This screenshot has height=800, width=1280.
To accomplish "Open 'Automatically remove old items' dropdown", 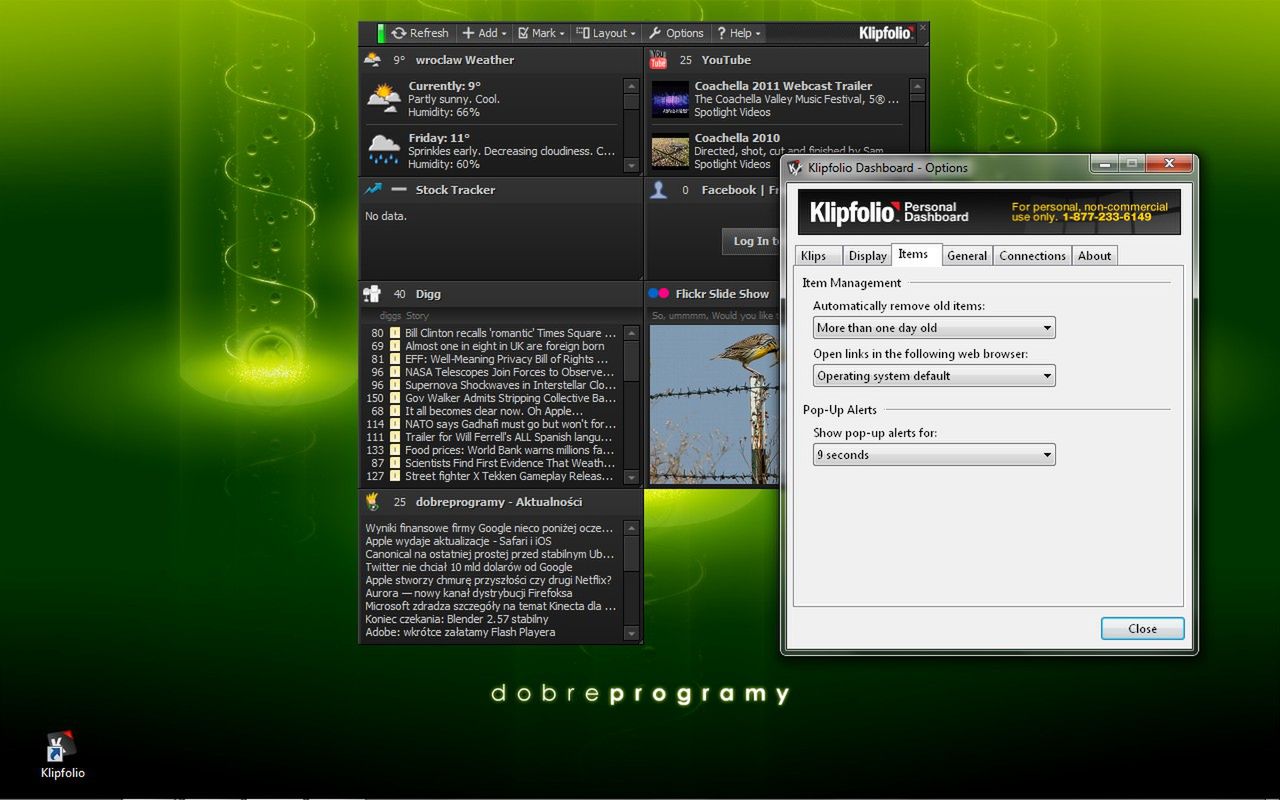I will pyautogui.click(x=934, y=327).
